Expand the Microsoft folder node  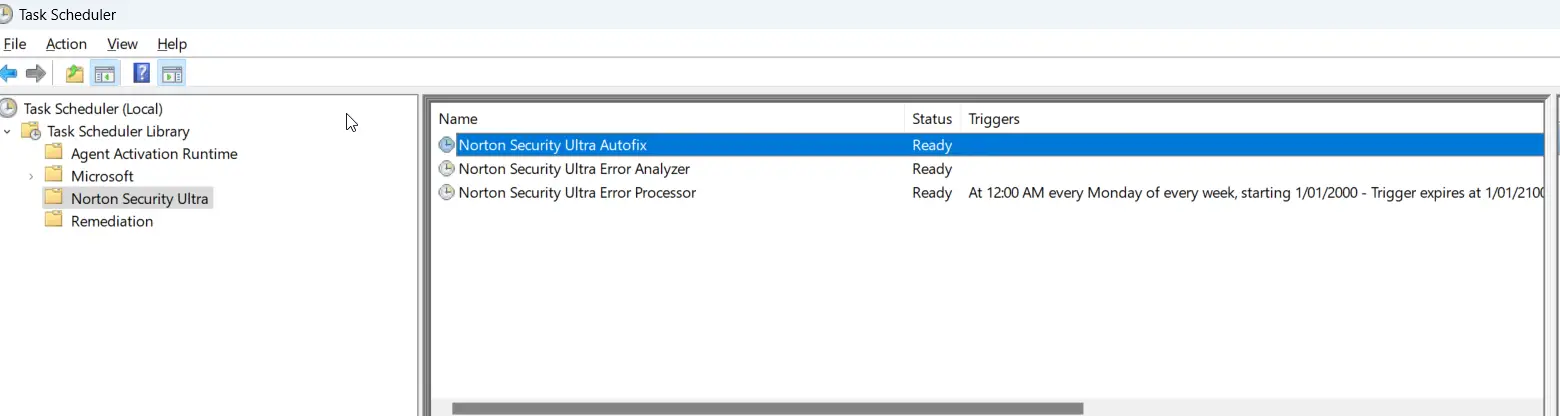(31, 176)
